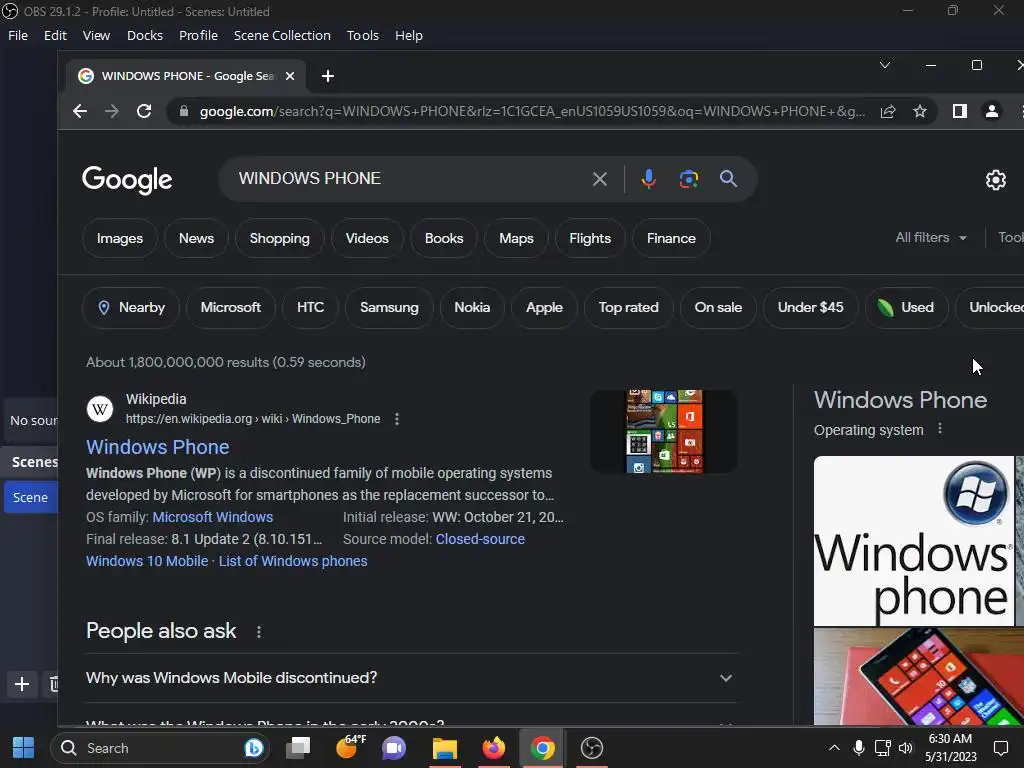Open the Chrome profile avatar
The image size is (1024, 768).
(x=991, y=111)
